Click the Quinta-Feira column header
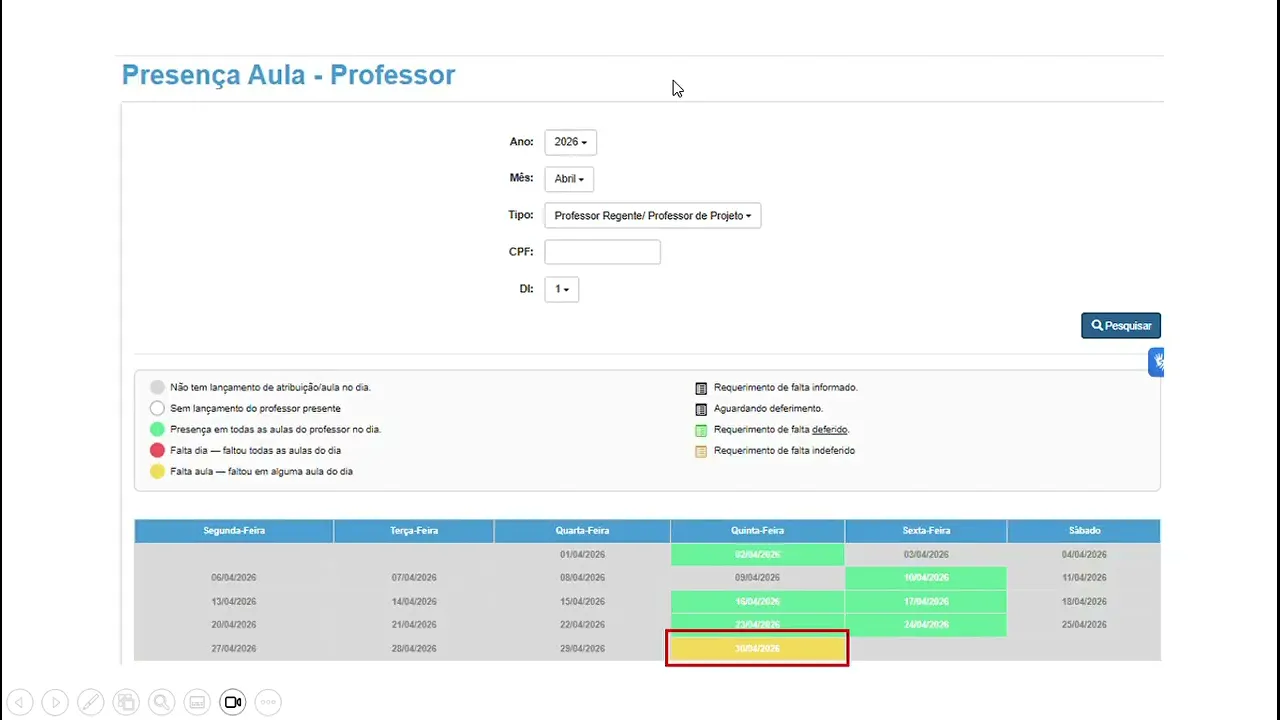1280x720 pixels. (757, 531)
